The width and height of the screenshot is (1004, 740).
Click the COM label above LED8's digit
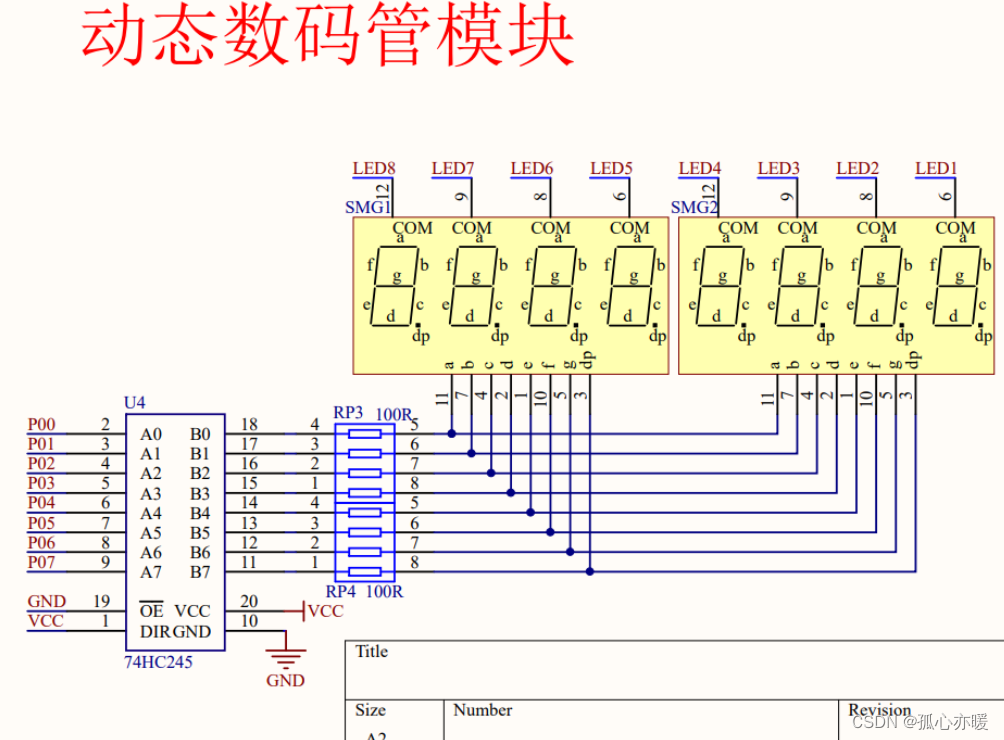412,228
